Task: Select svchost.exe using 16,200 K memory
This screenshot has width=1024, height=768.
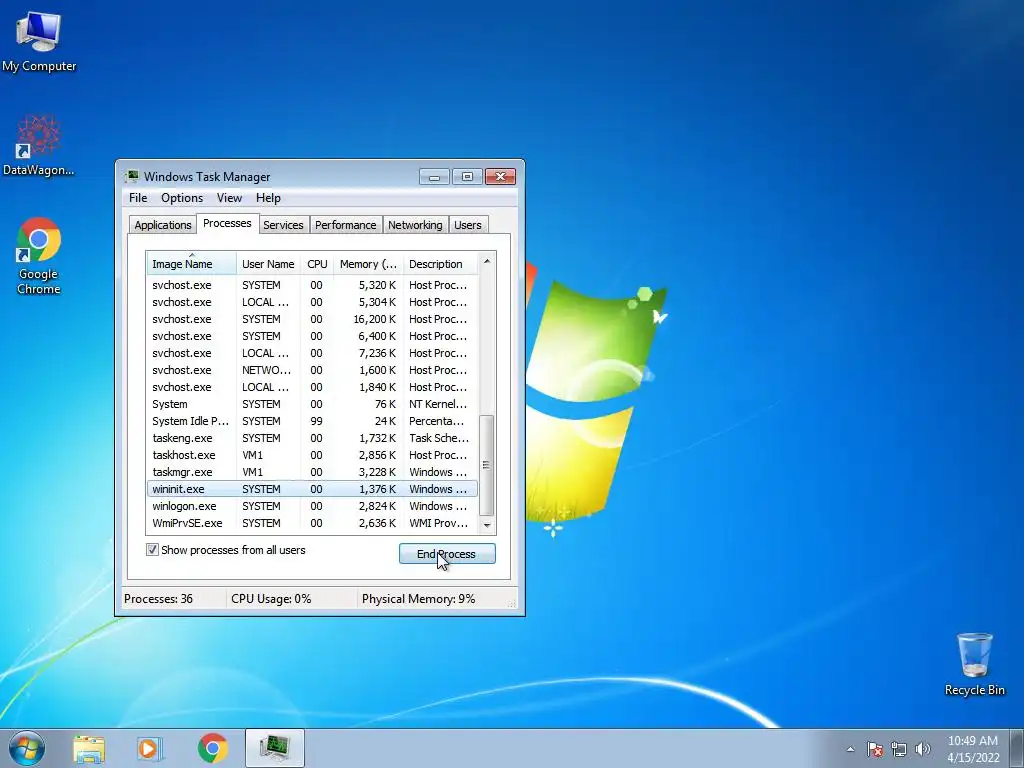Action: point(313,319)
